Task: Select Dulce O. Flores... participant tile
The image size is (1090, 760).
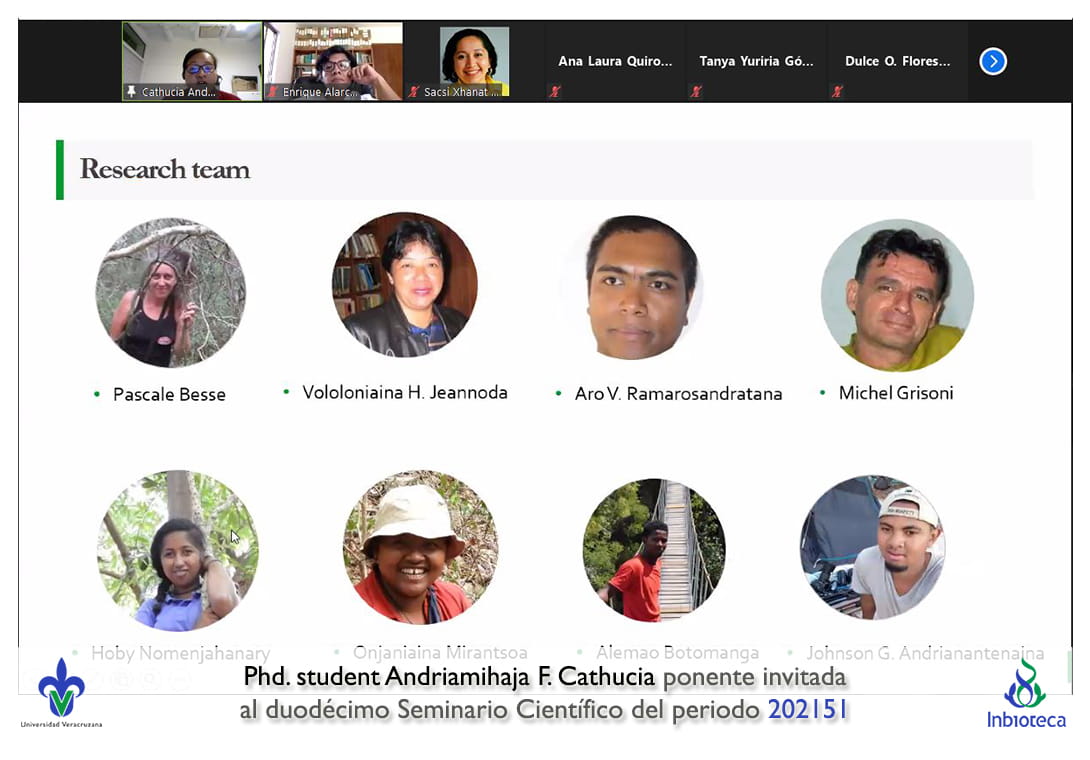Action: coord(897,62)
